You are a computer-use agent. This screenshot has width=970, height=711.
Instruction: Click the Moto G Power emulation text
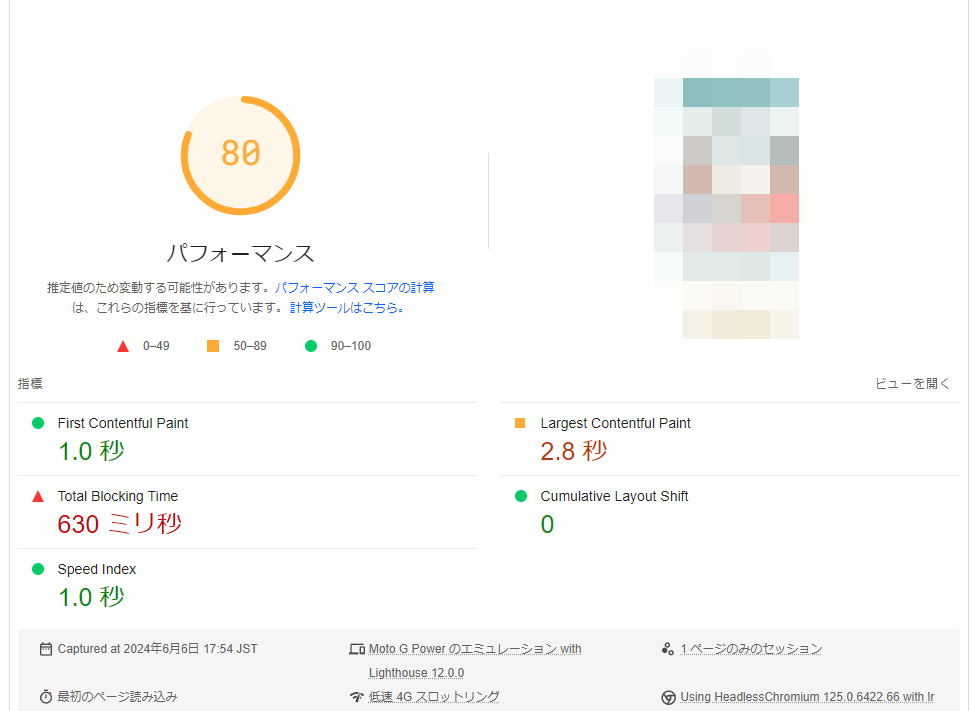pyautogui.click(x=475, y=649)
